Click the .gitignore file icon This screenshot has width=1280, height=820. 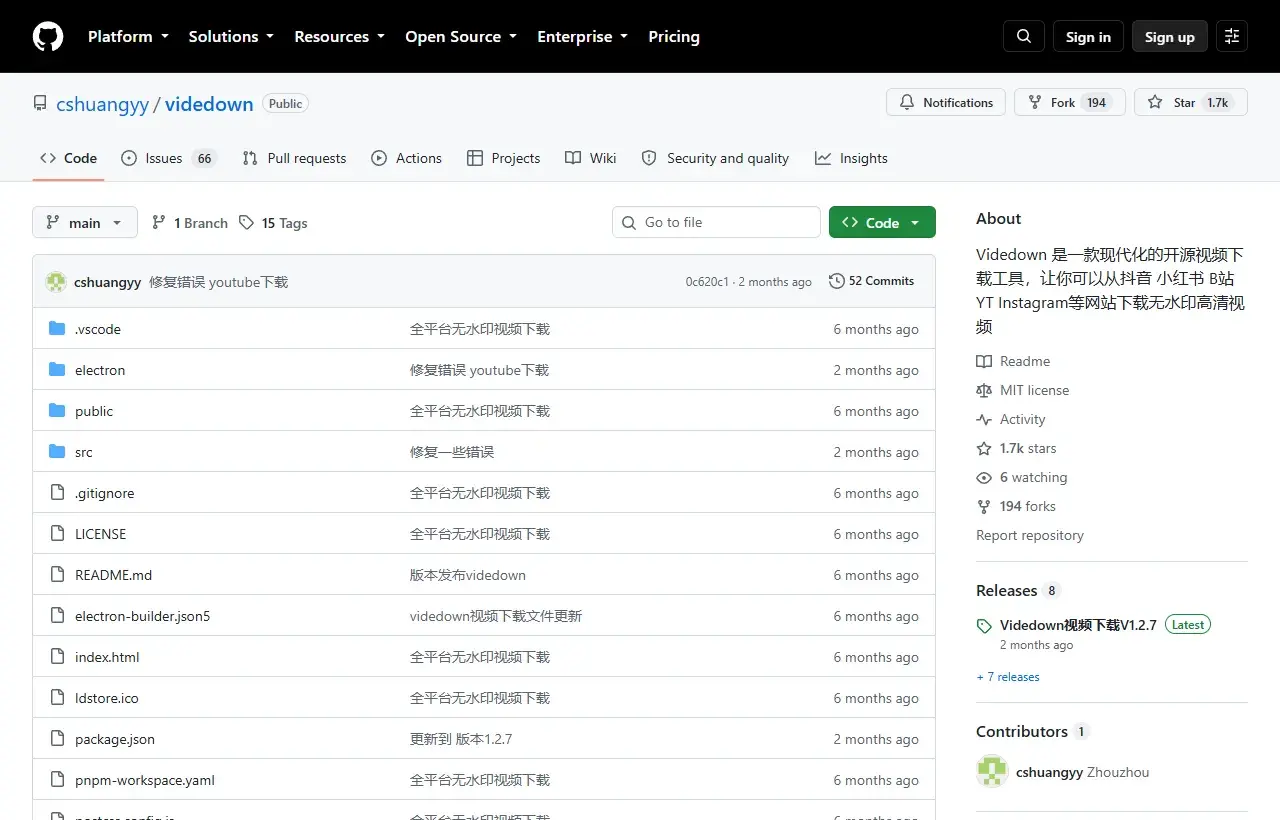pos(57,493)
